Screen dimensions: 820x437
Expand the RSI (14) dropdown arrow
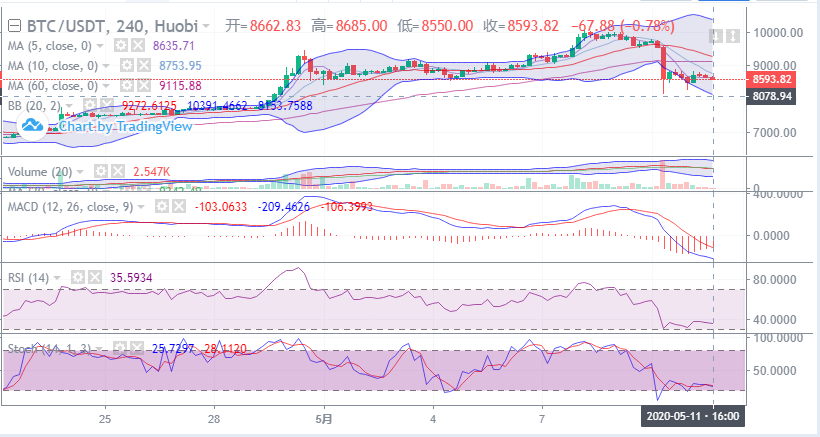coord(58,276)
